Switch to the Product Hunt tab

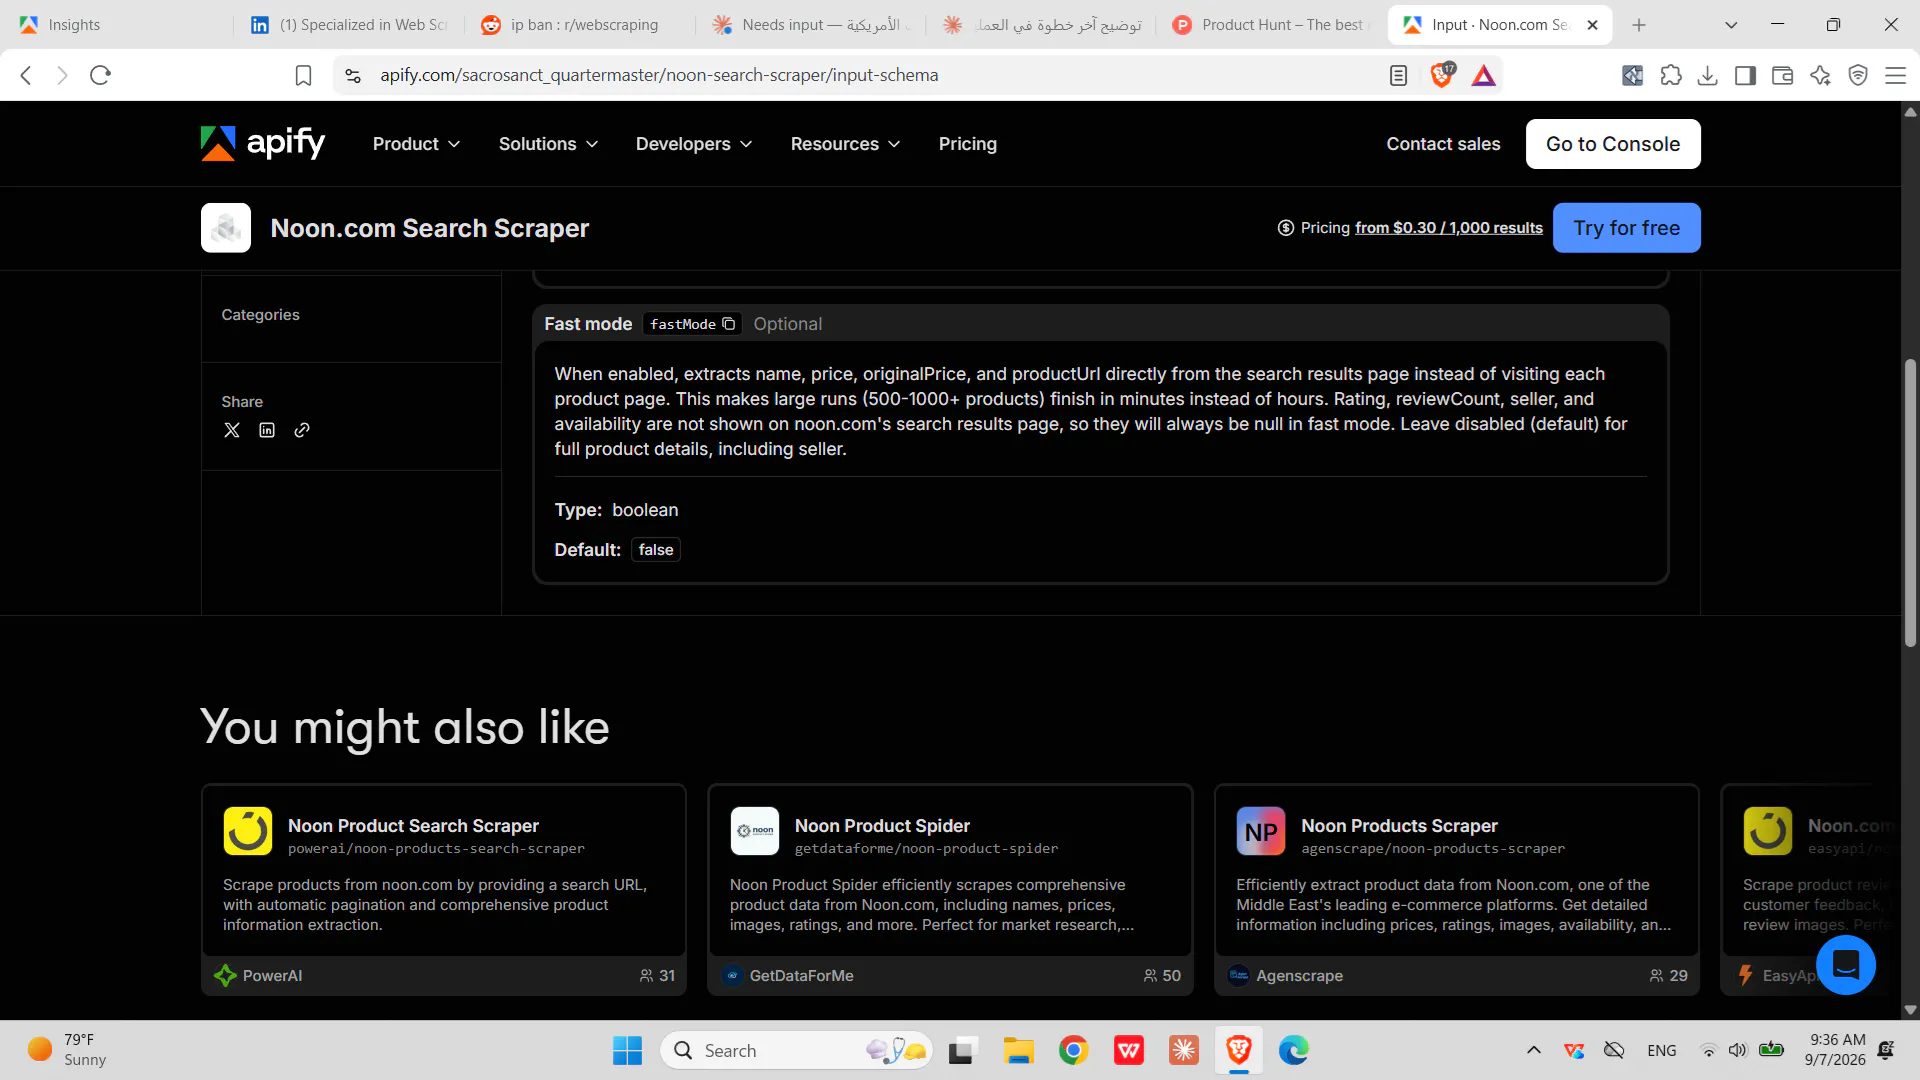point(1272,25)
